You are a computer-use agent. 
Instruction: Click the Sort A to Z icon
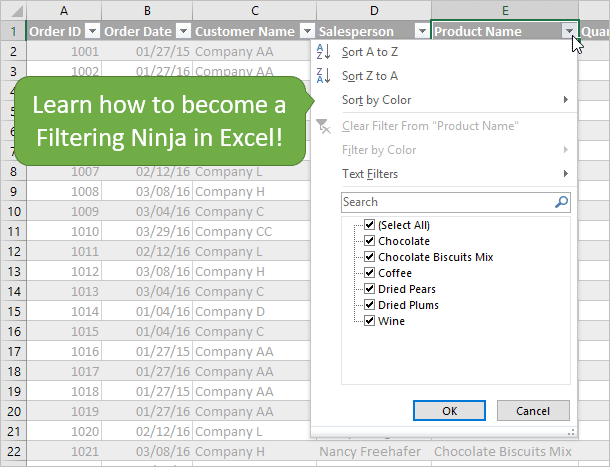pos(322,52)
